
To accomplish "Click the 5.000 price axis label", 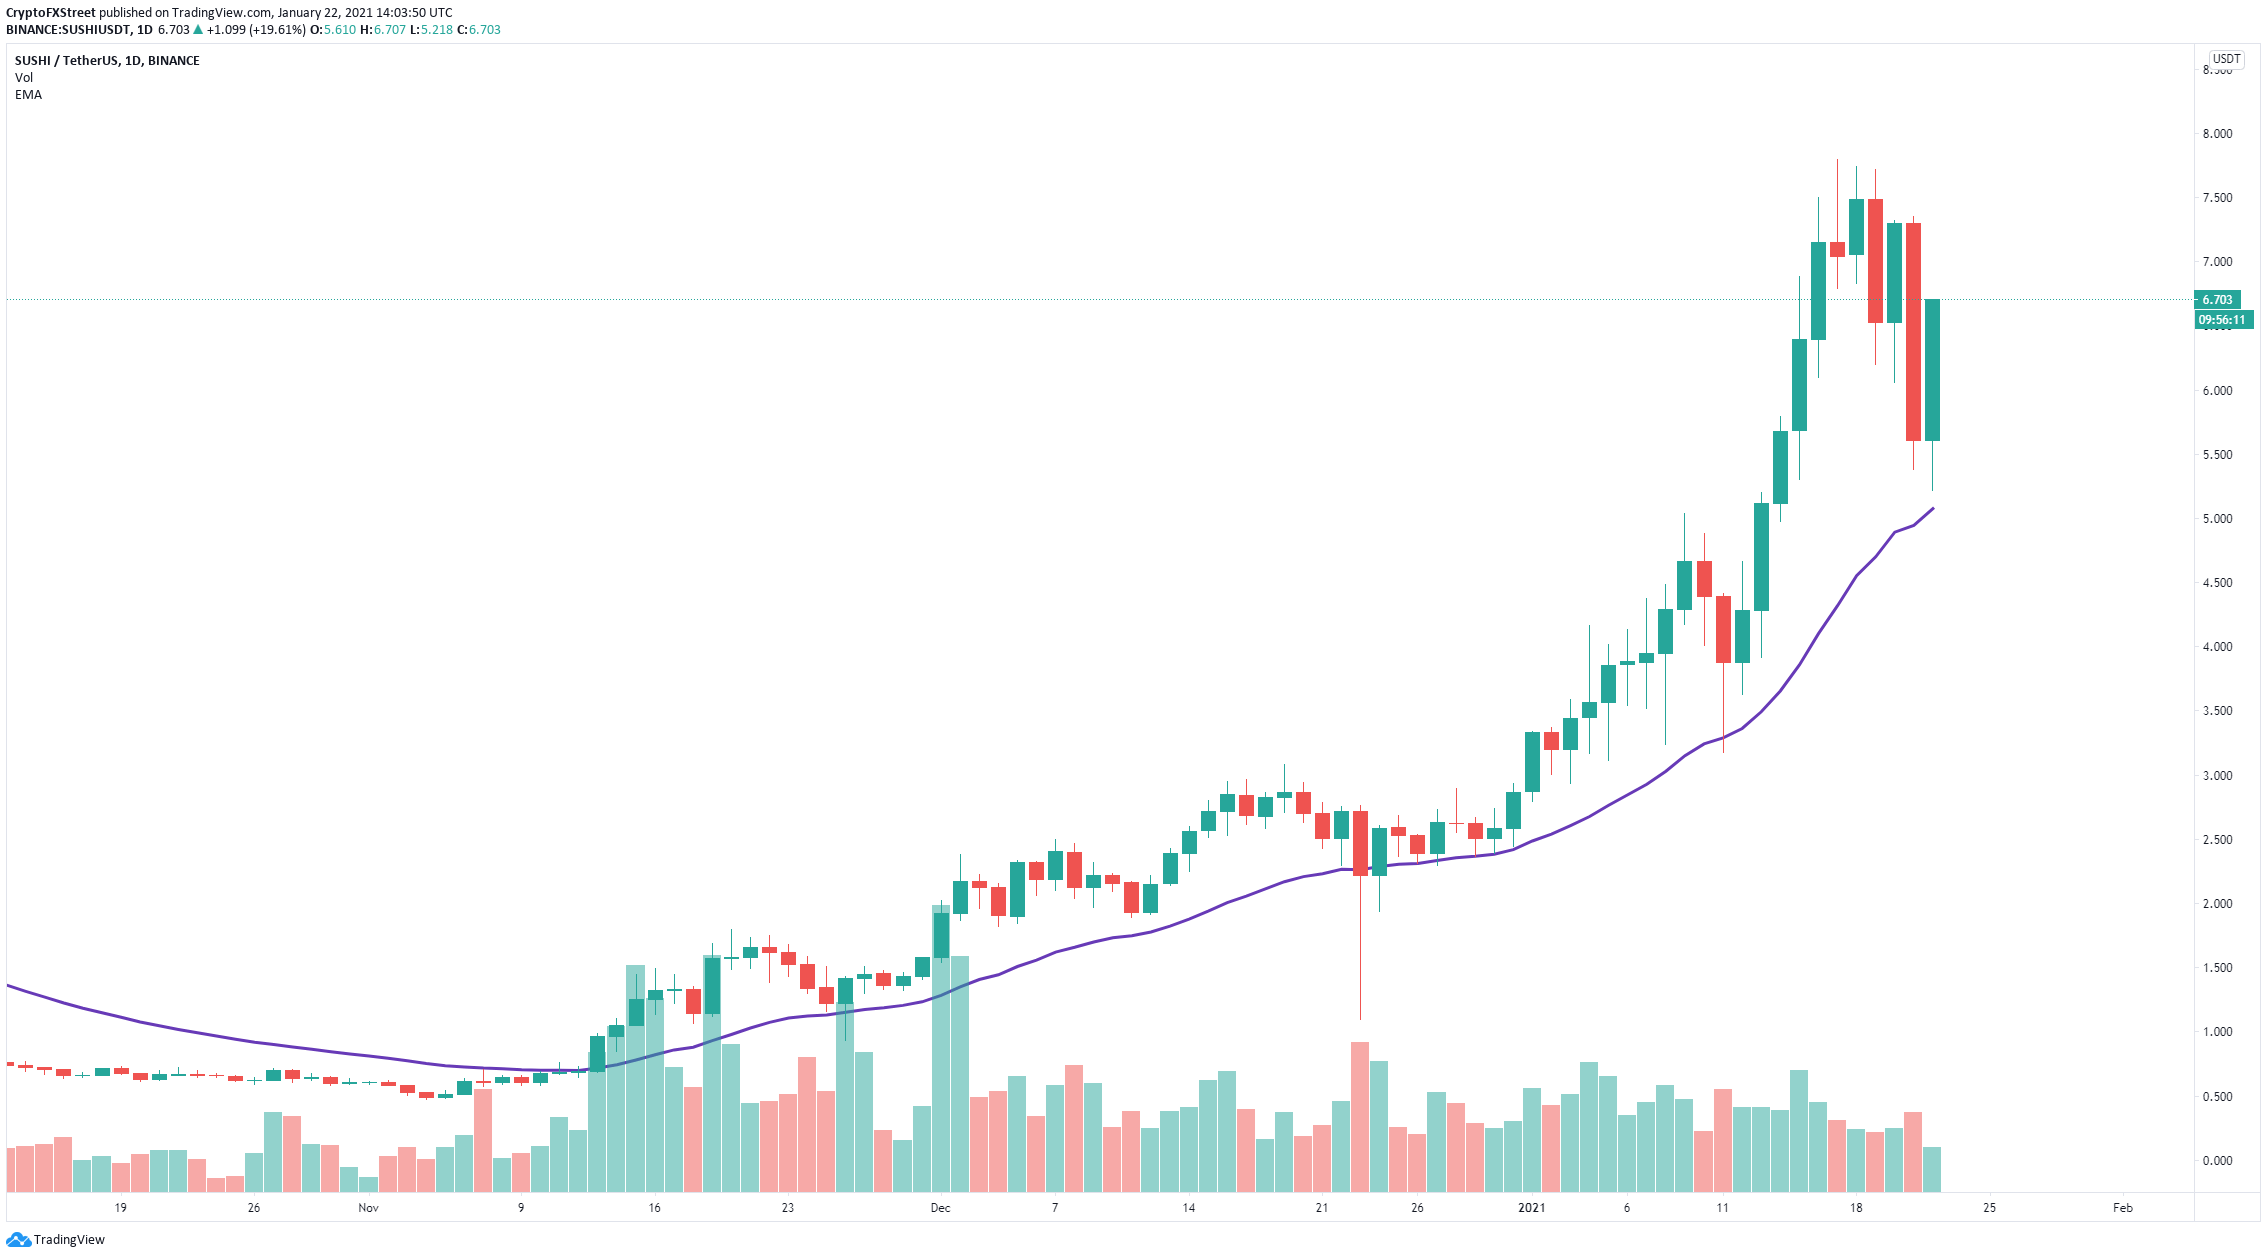I will point(2217,519).
